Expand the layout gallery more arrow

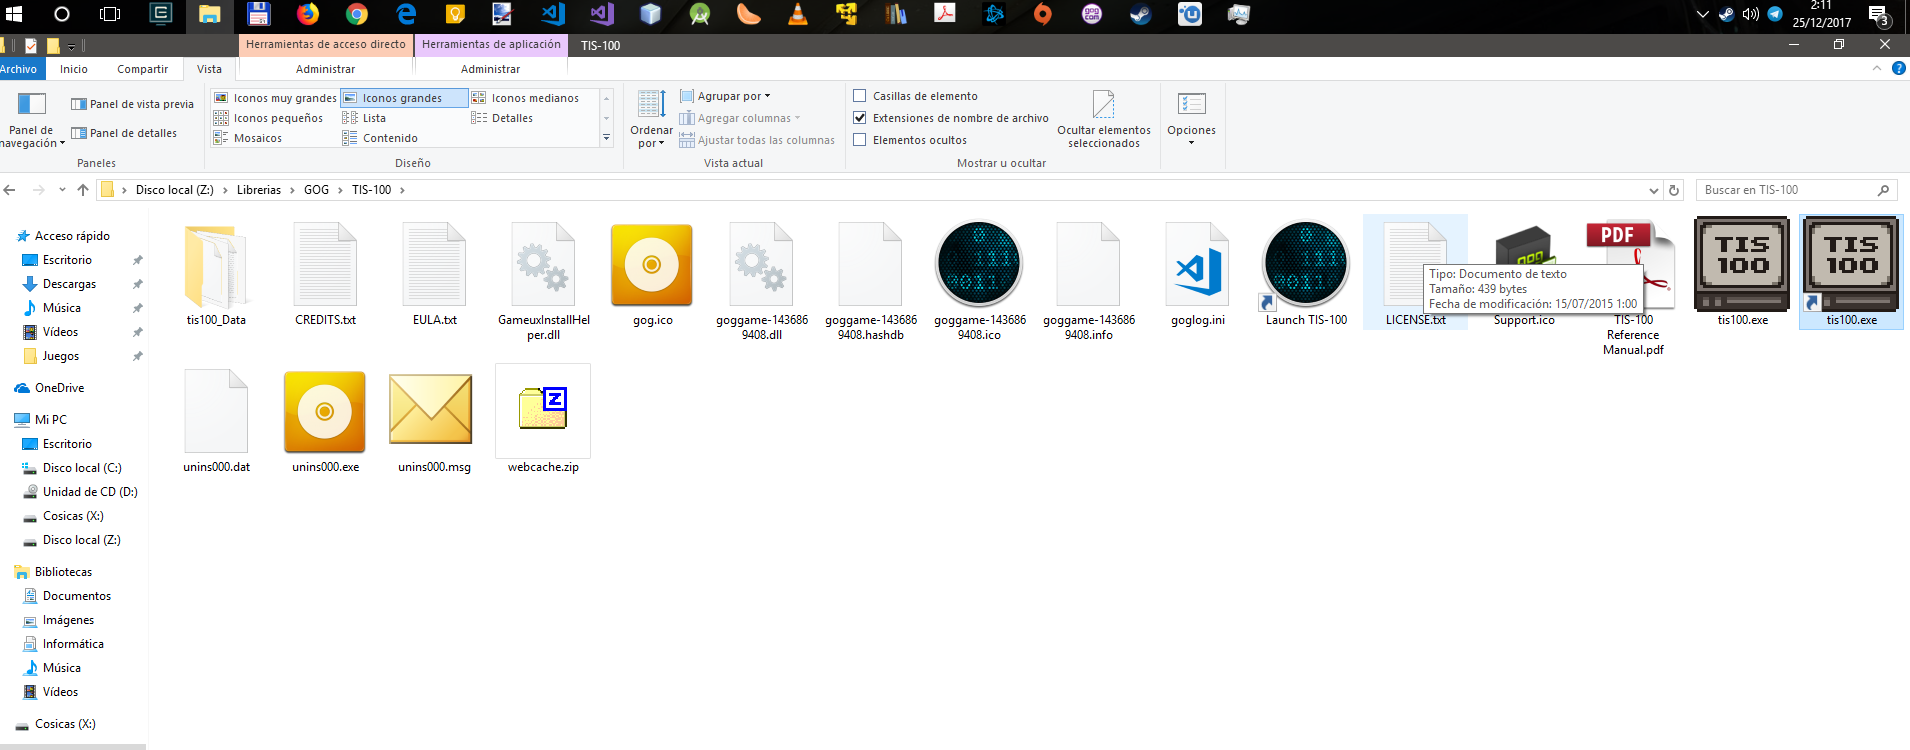point(606,138)
